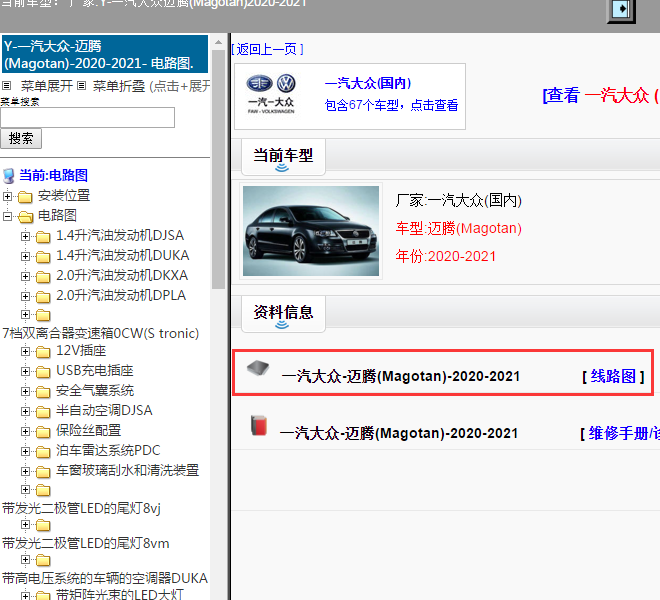Click the 菜单折叠 collapse-all icon
660x600 pixels.
point(82,86)
